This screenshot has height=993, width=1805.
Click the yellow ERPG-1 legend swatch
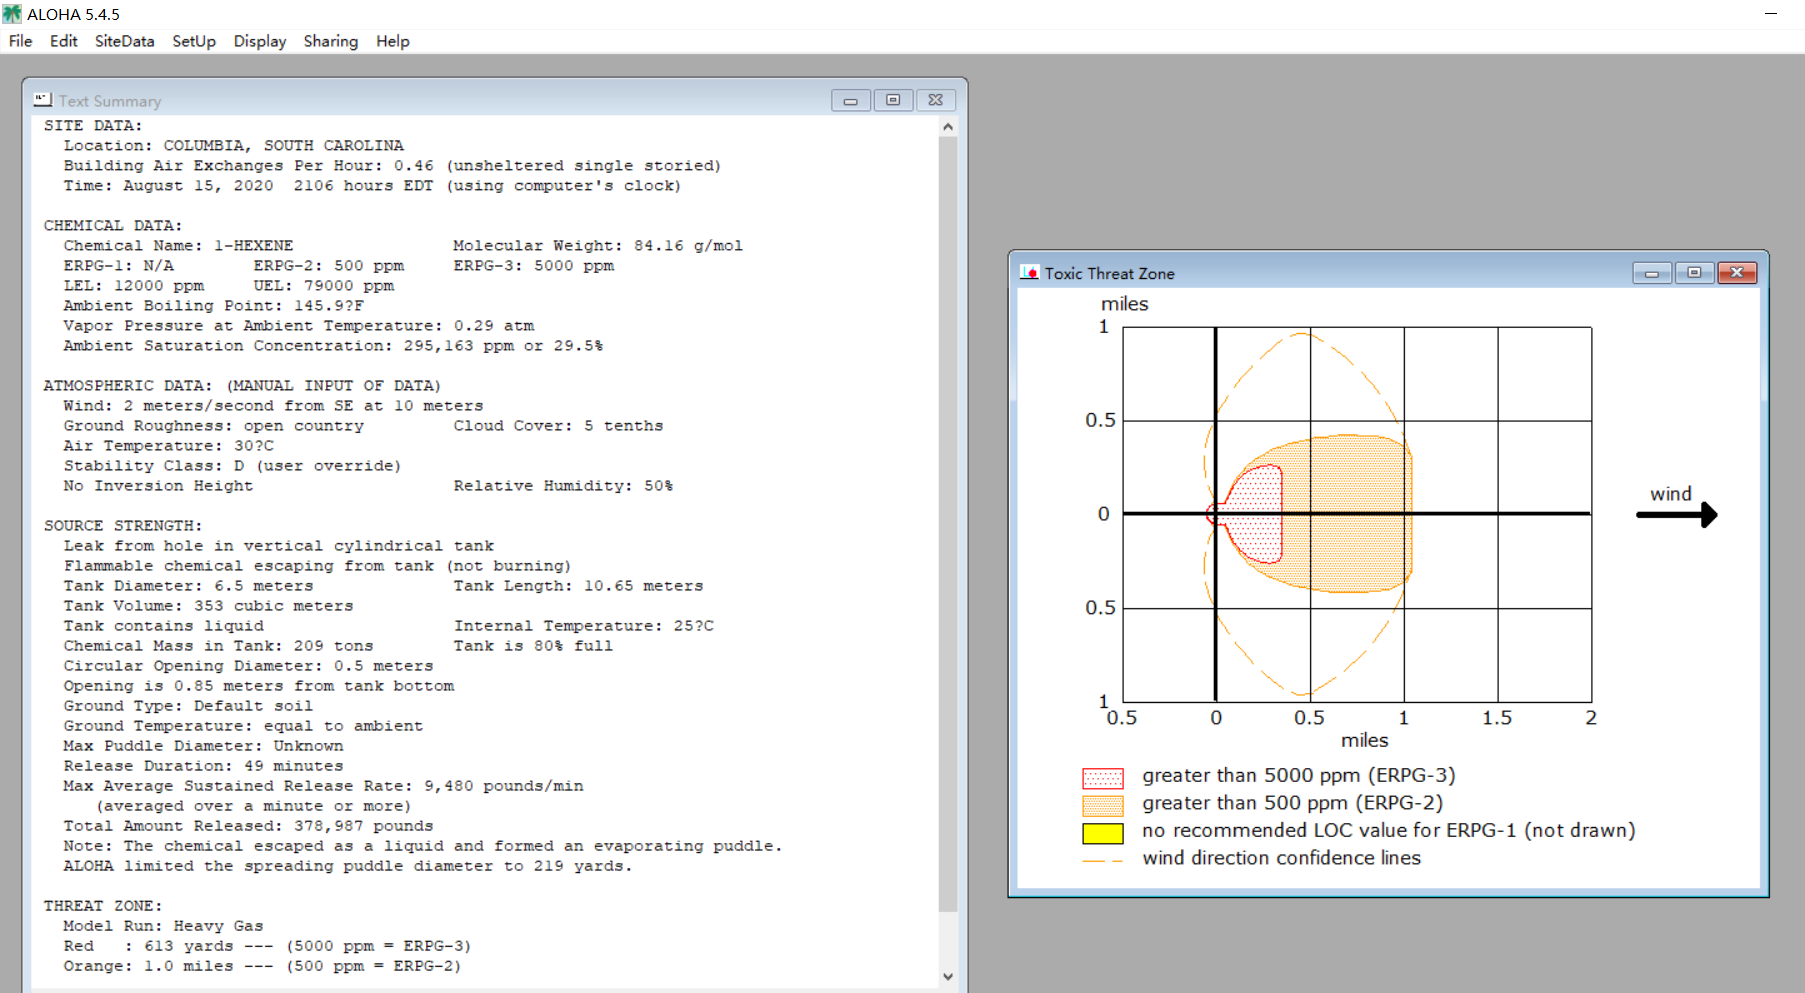(1103, 833)
